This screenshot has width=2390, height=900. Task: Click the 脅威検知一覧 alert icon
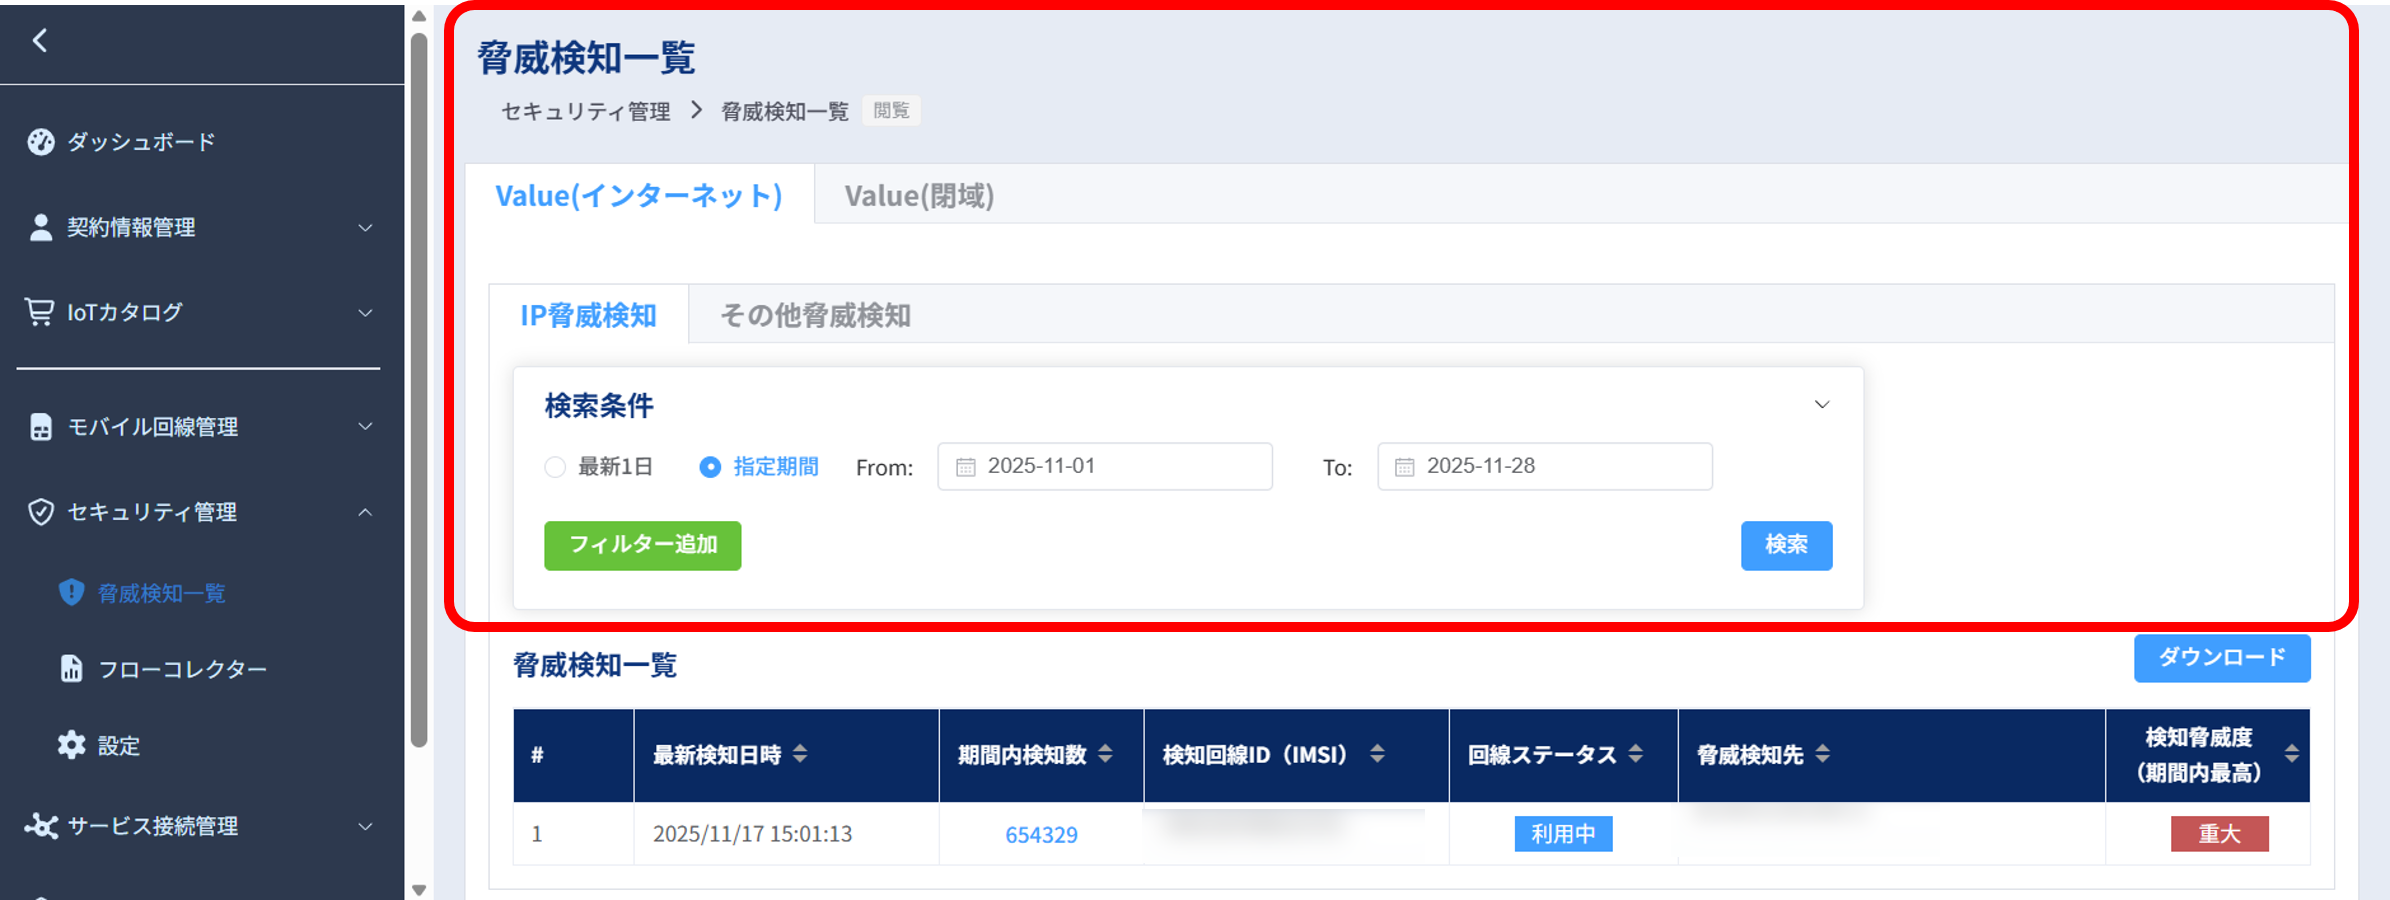pyautogui.click(x=71, y=592)
